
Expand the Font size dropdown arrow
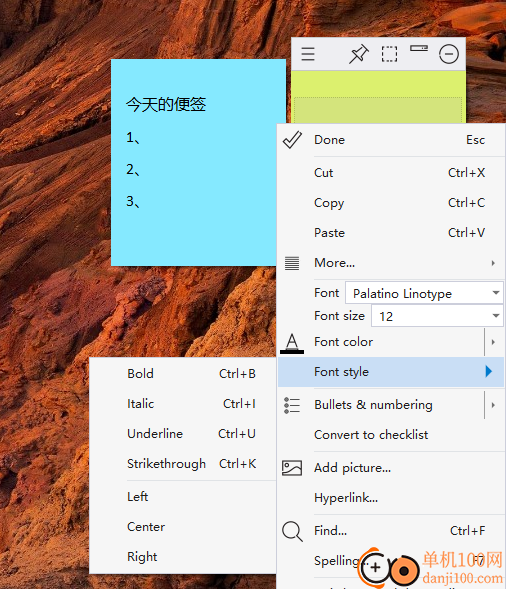[x=495, y=316]
